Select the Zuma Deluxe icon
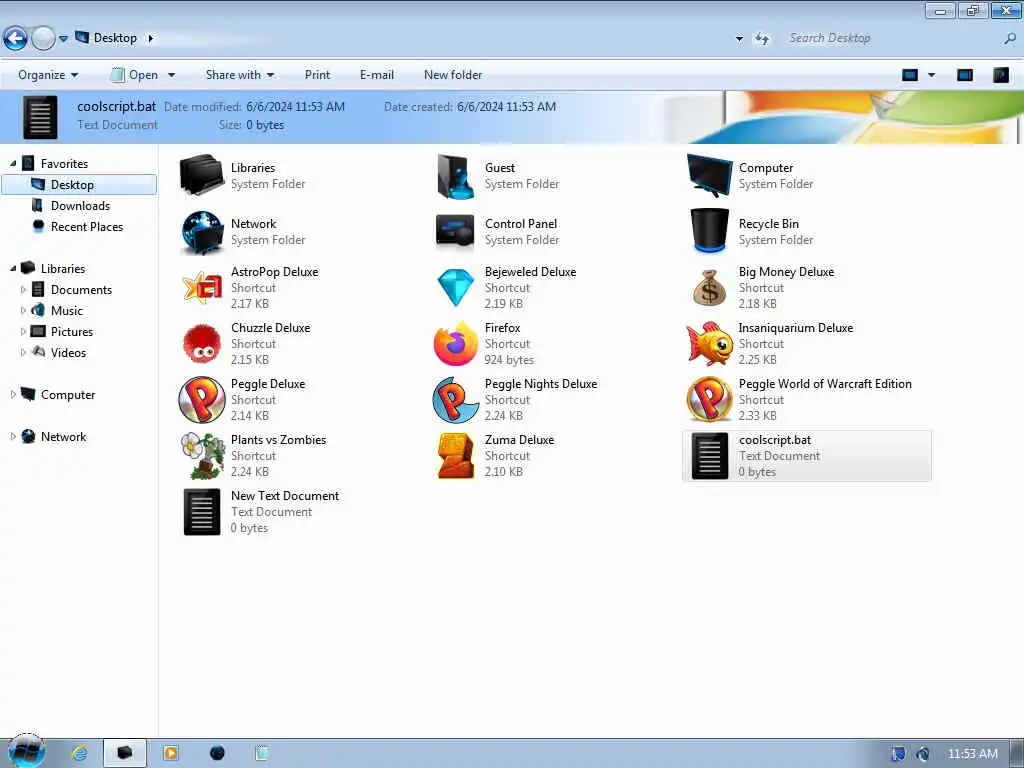Screen dimensions: 1024x768 [455, 456]
